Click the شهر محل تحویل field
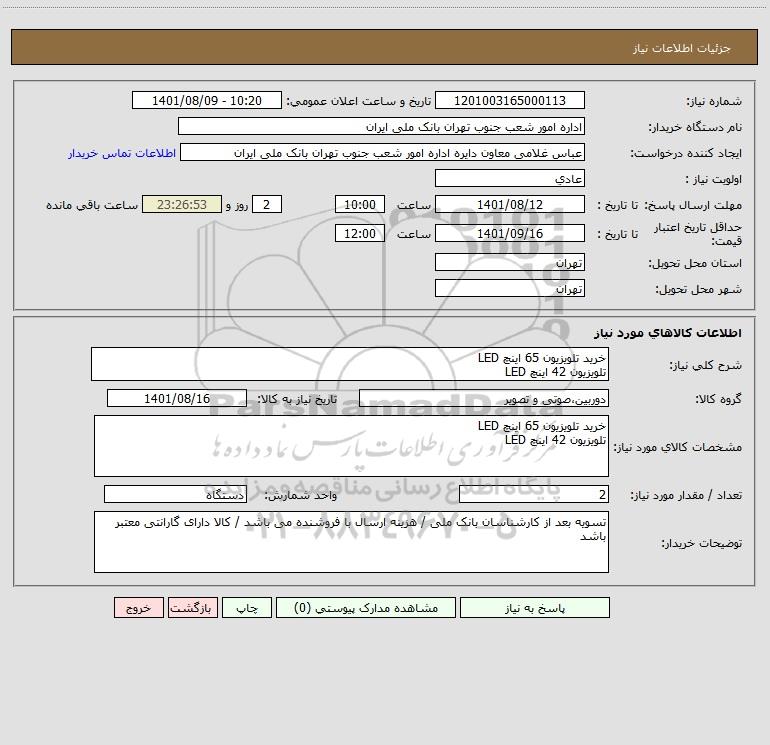This screenshot has height=745, width=770. [510, 288]
